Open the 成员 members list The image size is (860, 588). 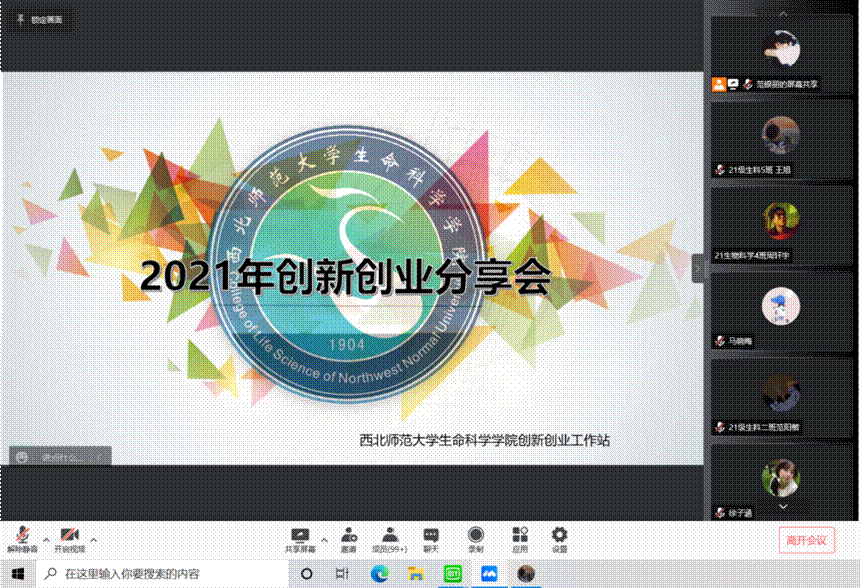[x=390, y=539]
